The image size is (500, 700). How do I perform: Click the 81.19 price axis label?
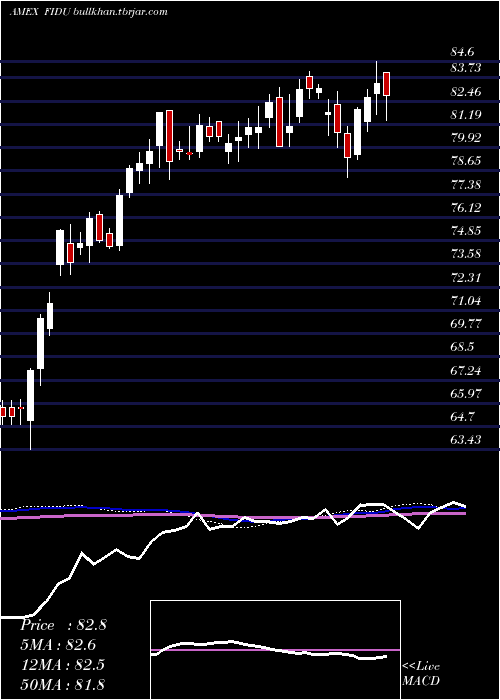(x=466, y=115)
